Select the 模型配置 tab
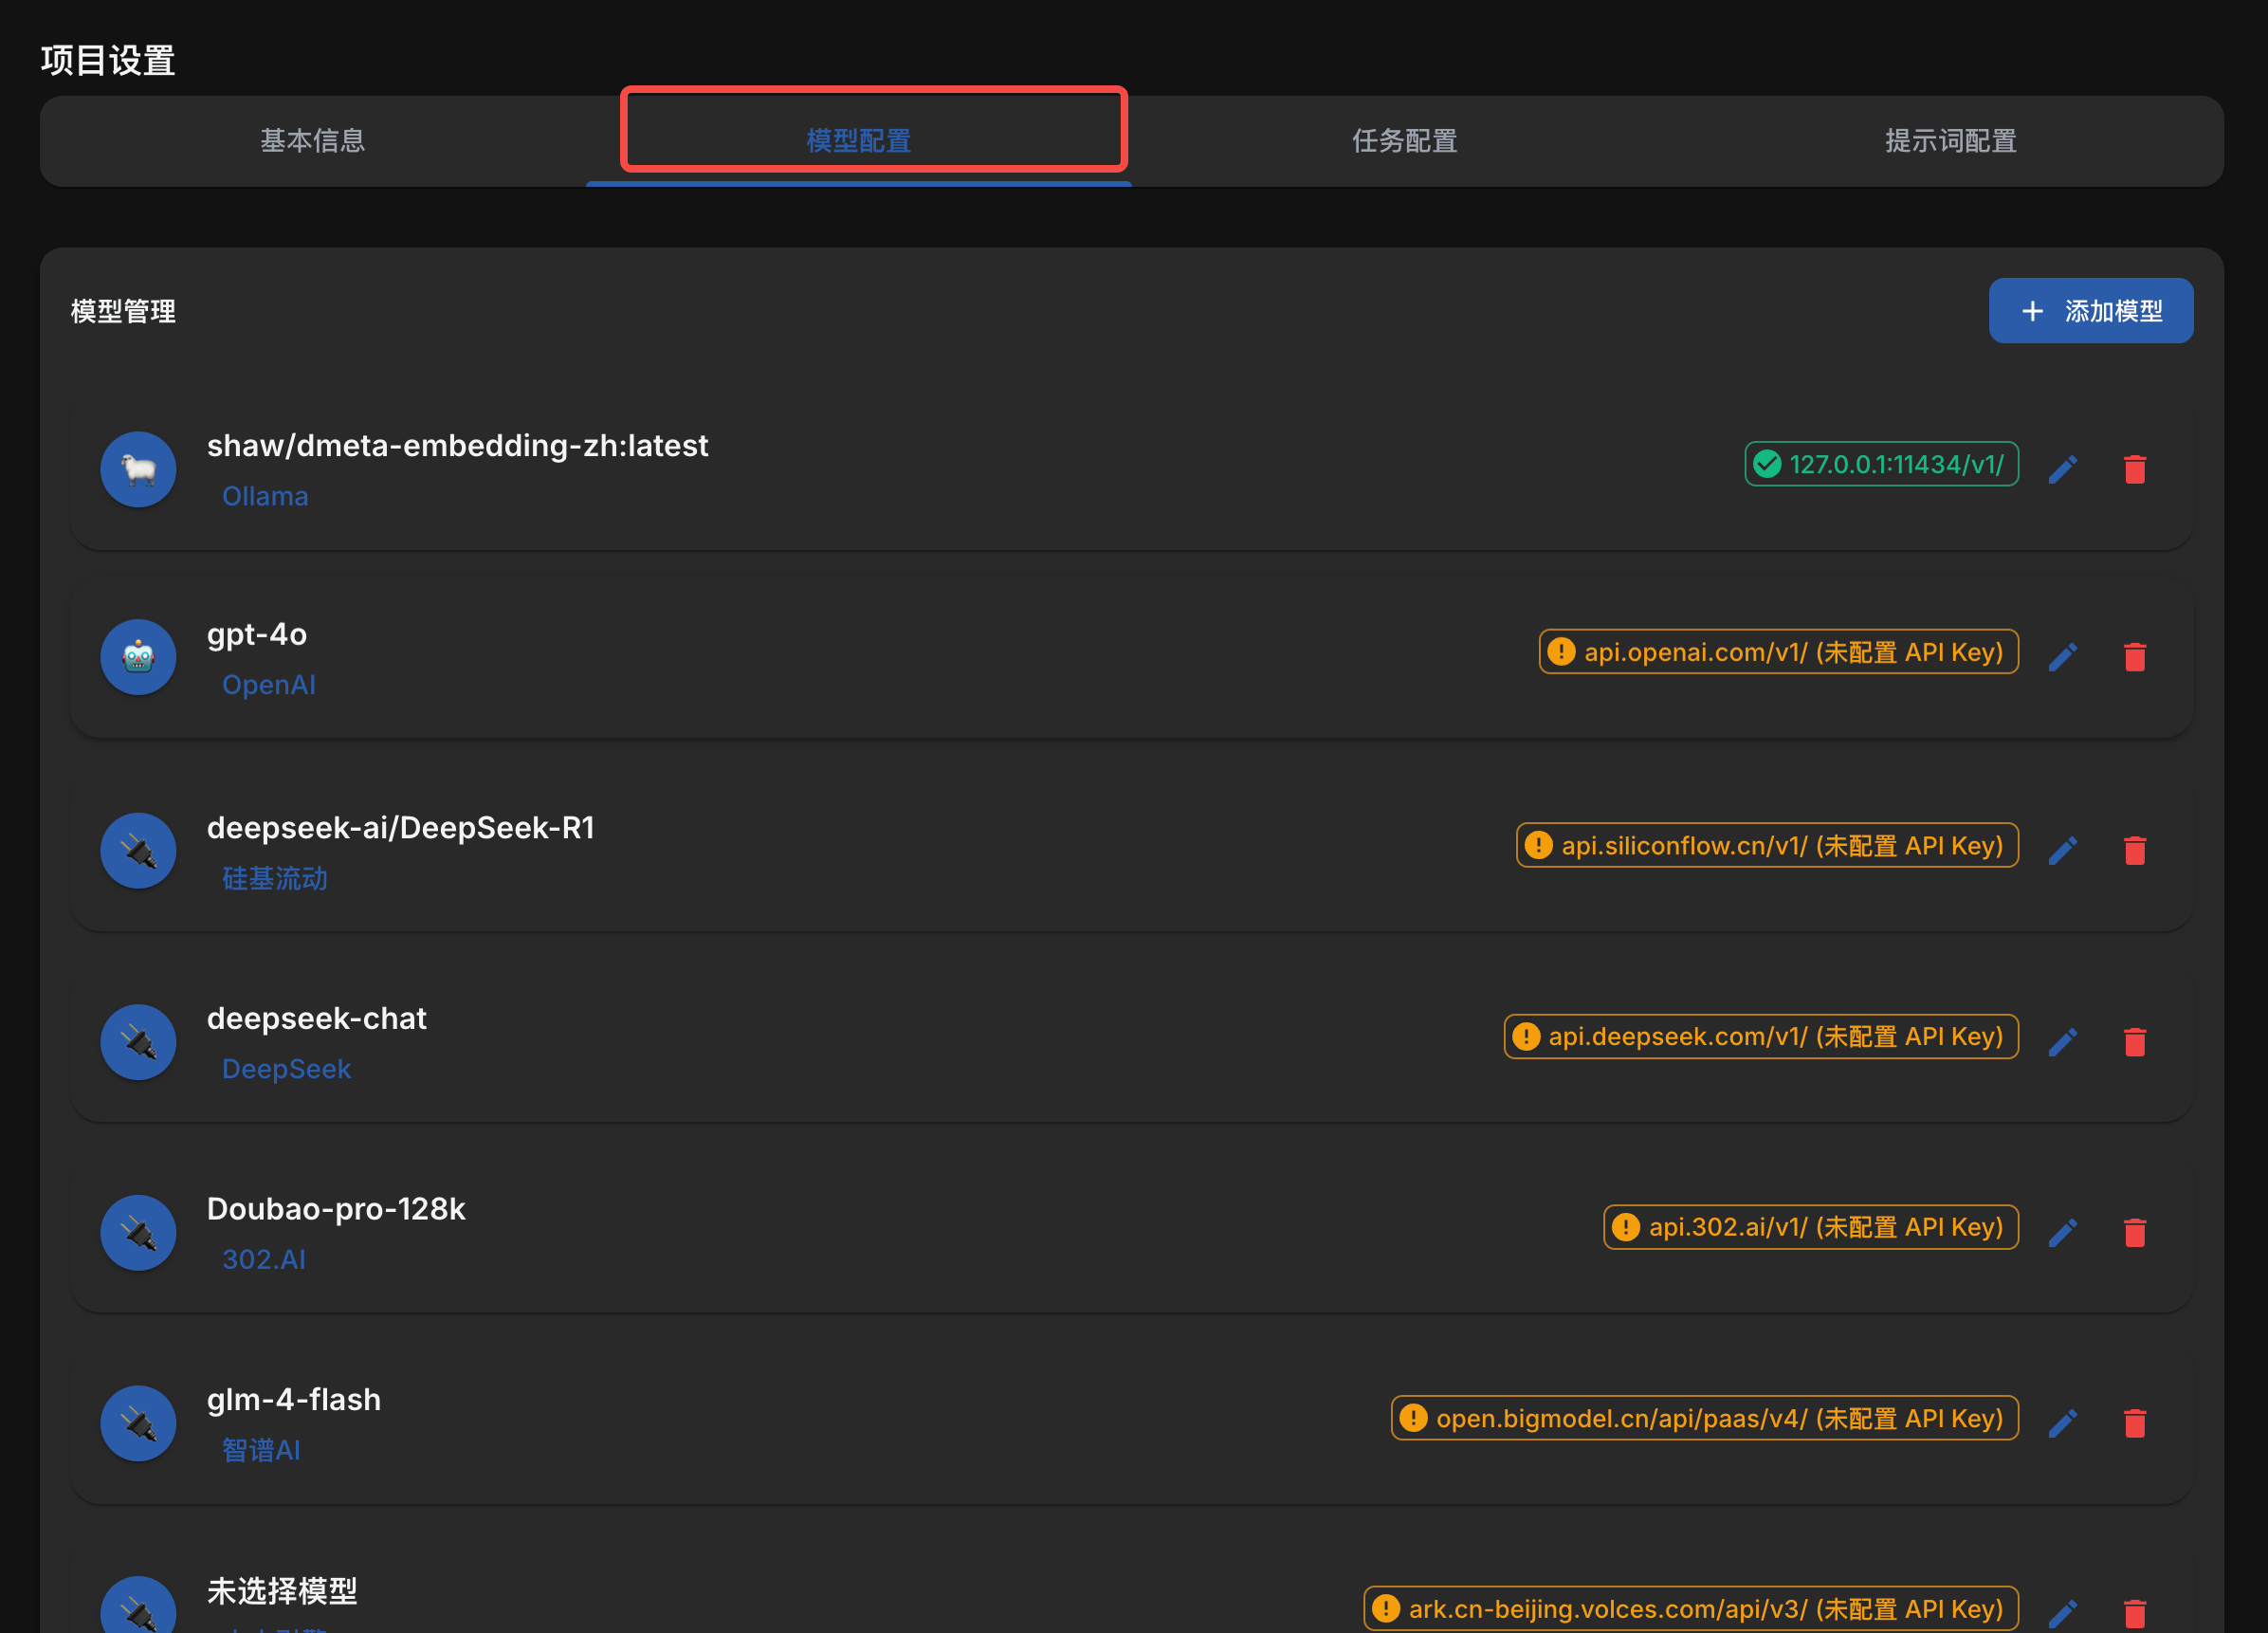Screen dimensions: 2268x1633 [x=858, y=141]
